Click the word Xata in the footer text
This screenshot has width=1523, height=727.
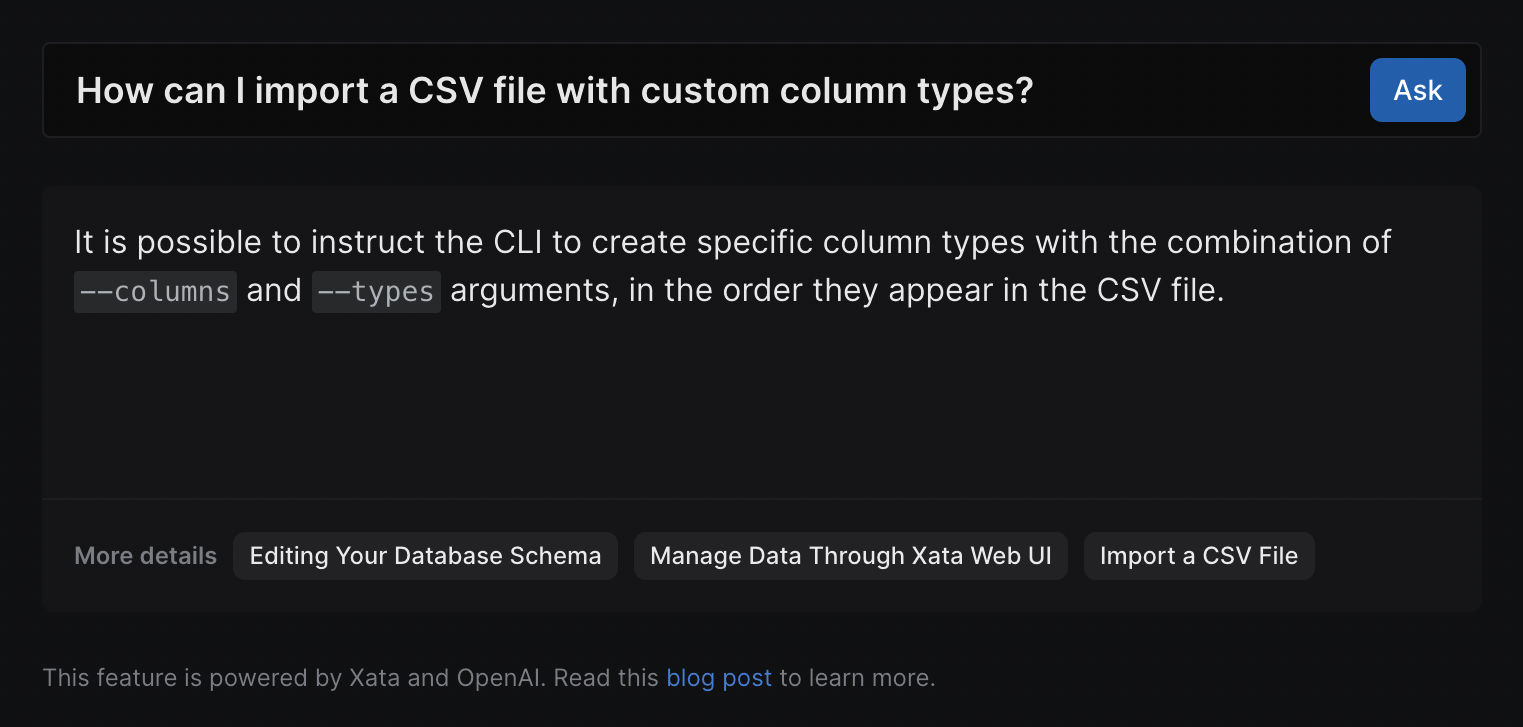pyautogui.click(x=375, y=678)
